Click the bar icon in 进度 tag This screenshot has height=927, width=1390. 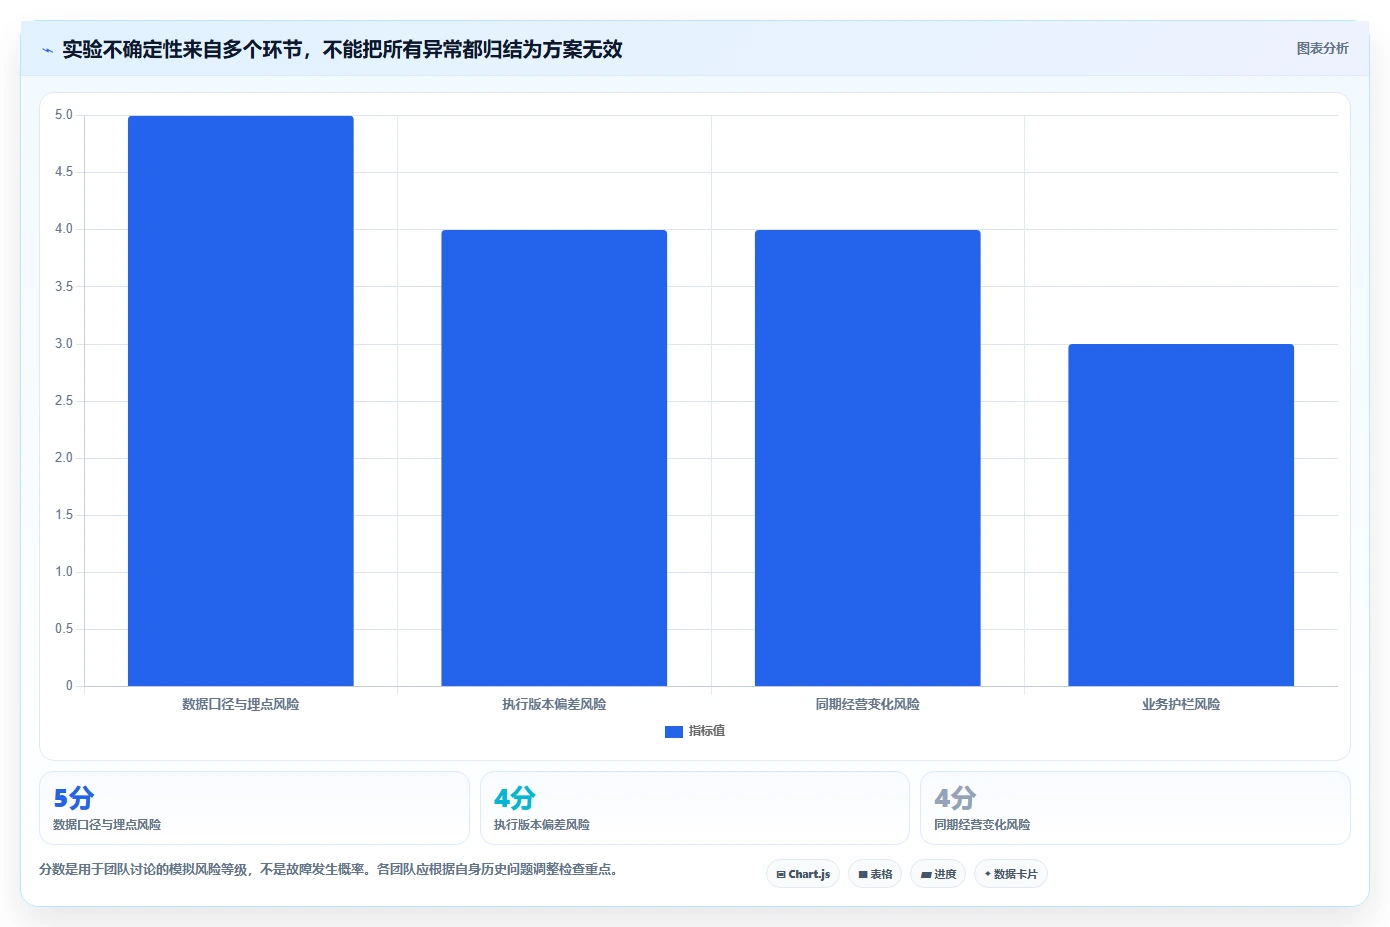tap(926, 875)
